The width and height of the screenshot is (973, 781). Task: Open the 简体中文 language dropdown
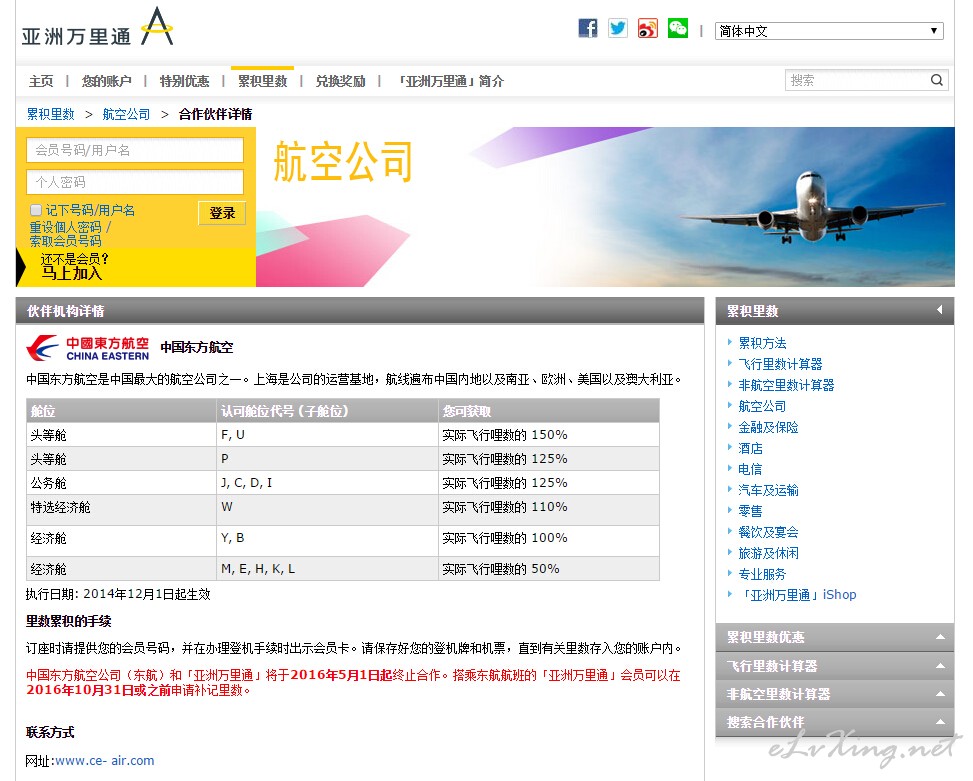tap(829, 31)
